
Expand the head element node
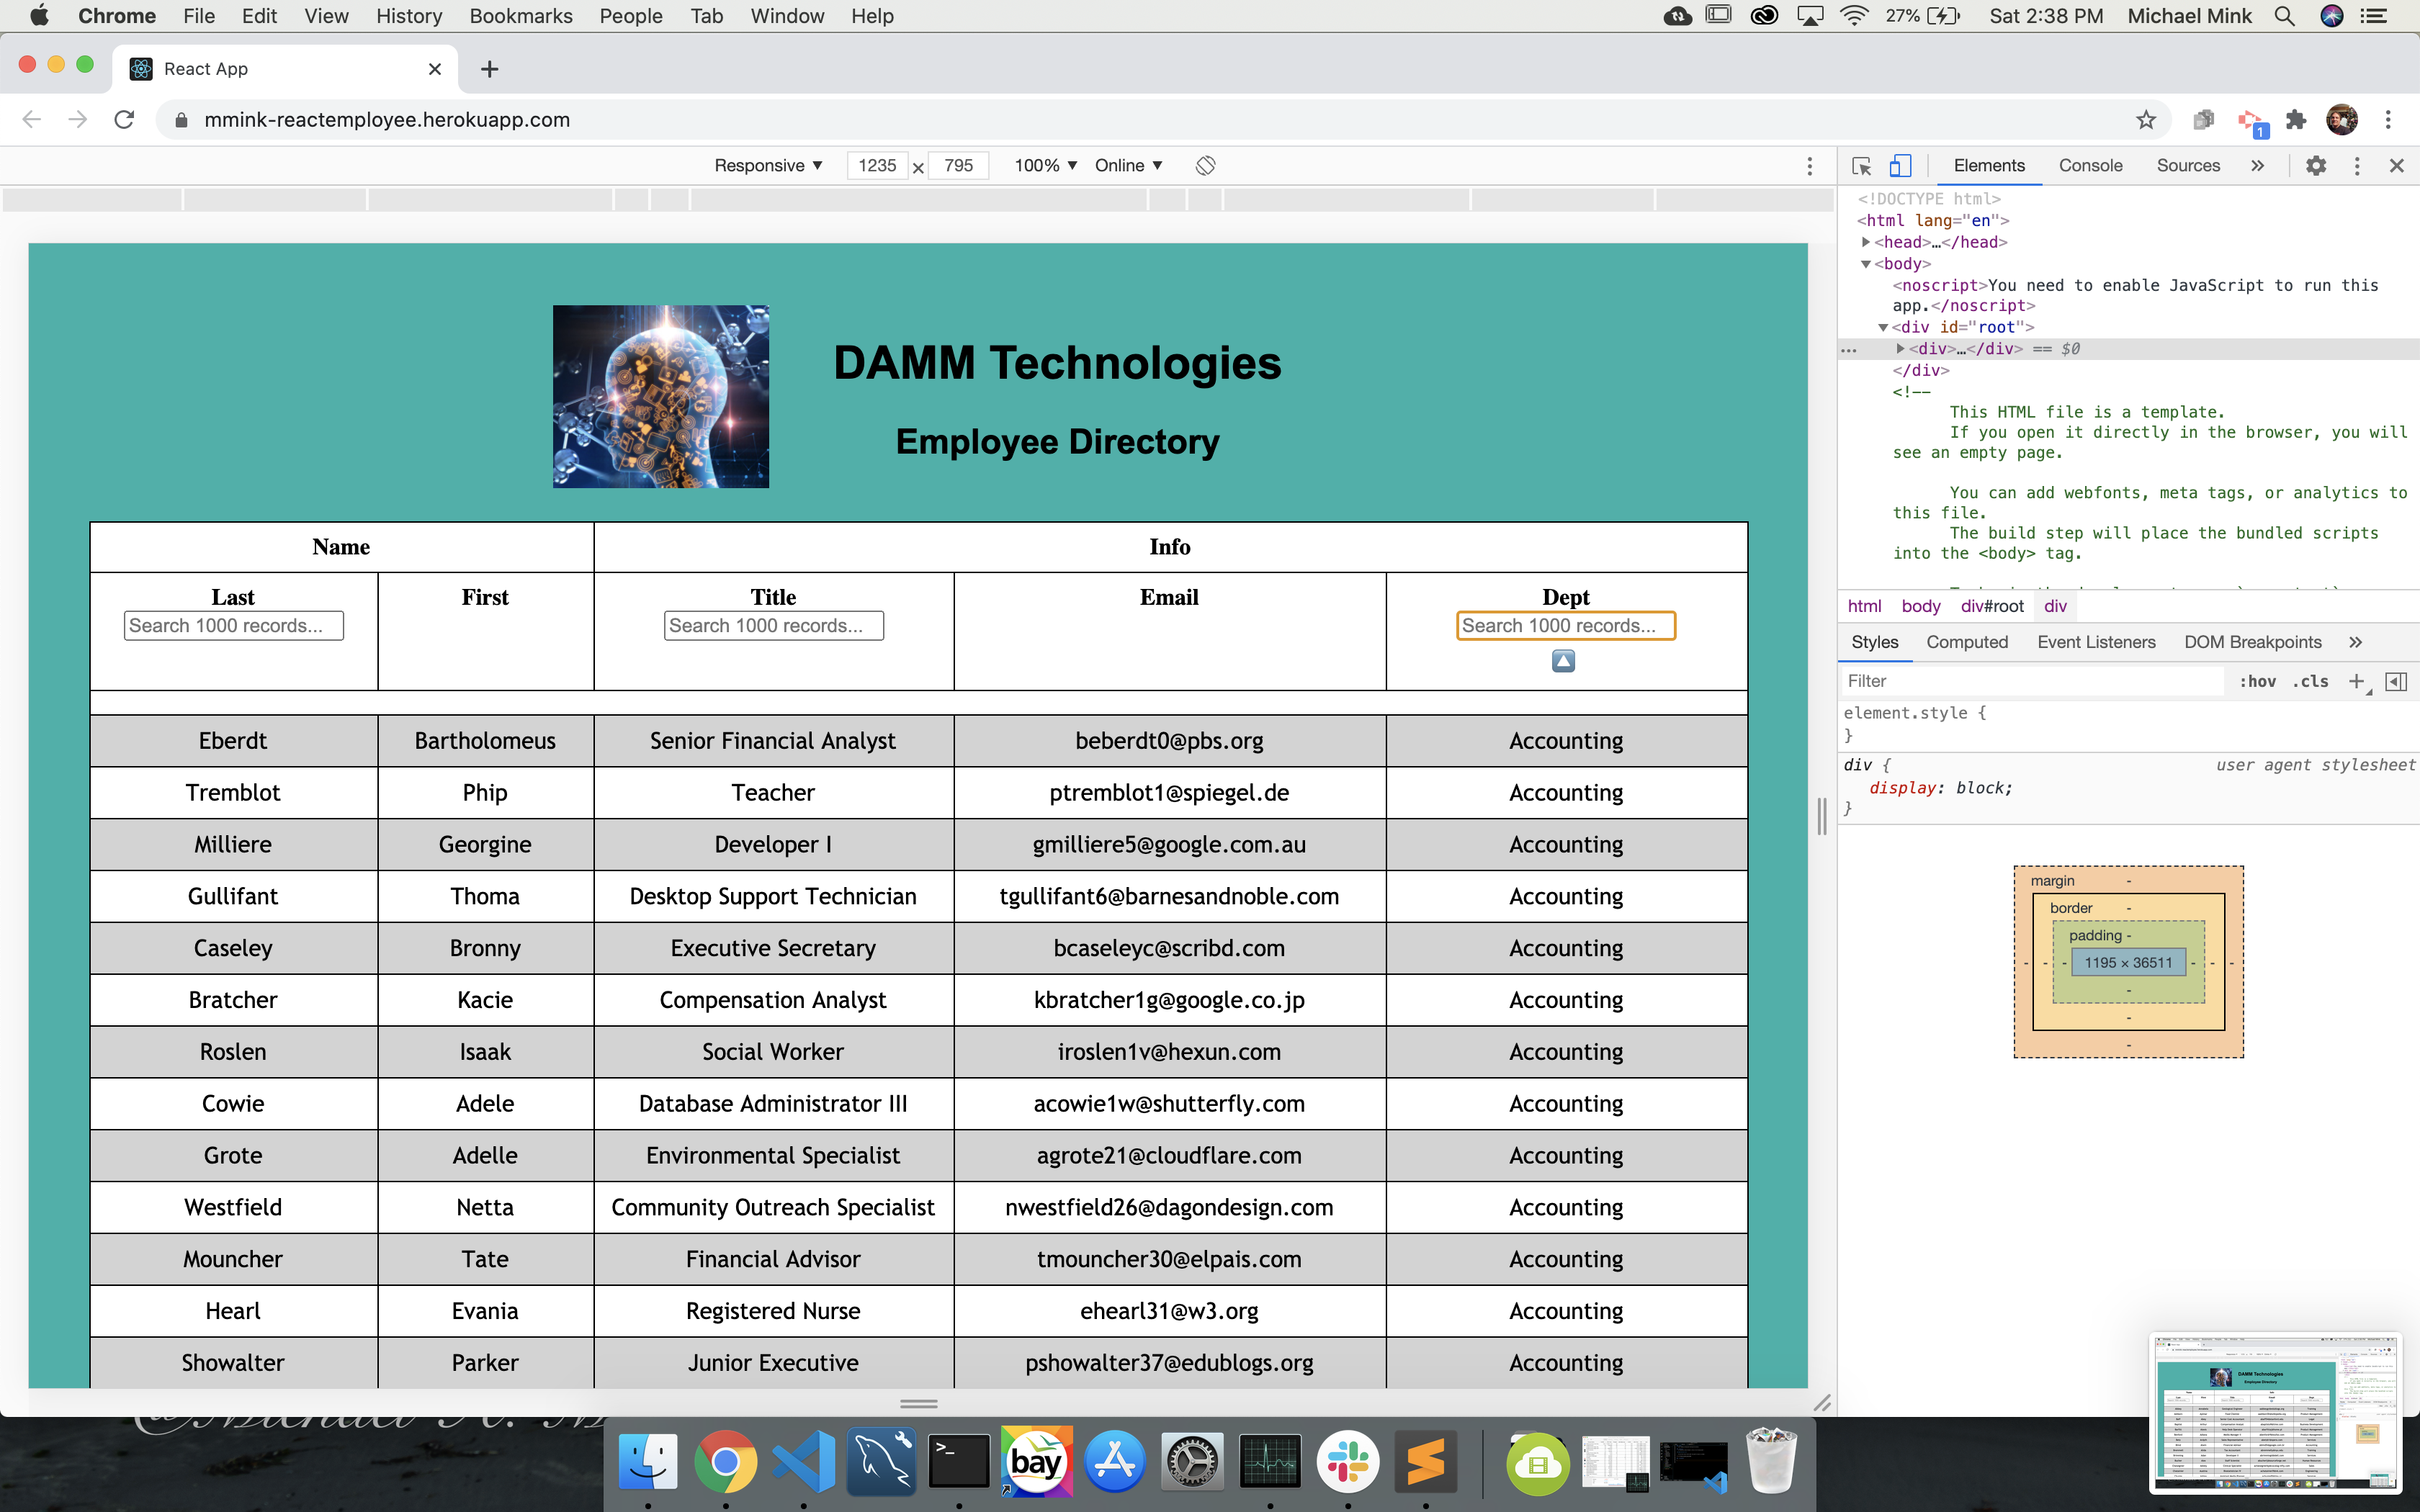click(1866, 242)
